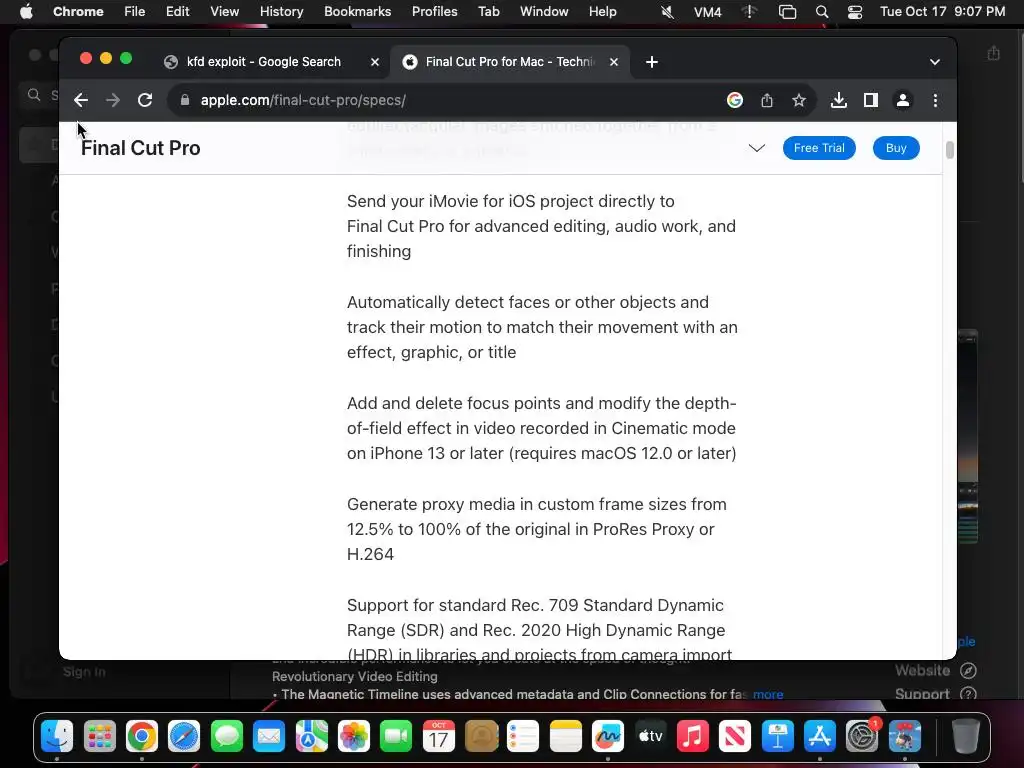This screenshot has height=768, width=1024.
Task: Open Mail from the Dock
Action: 269,737
